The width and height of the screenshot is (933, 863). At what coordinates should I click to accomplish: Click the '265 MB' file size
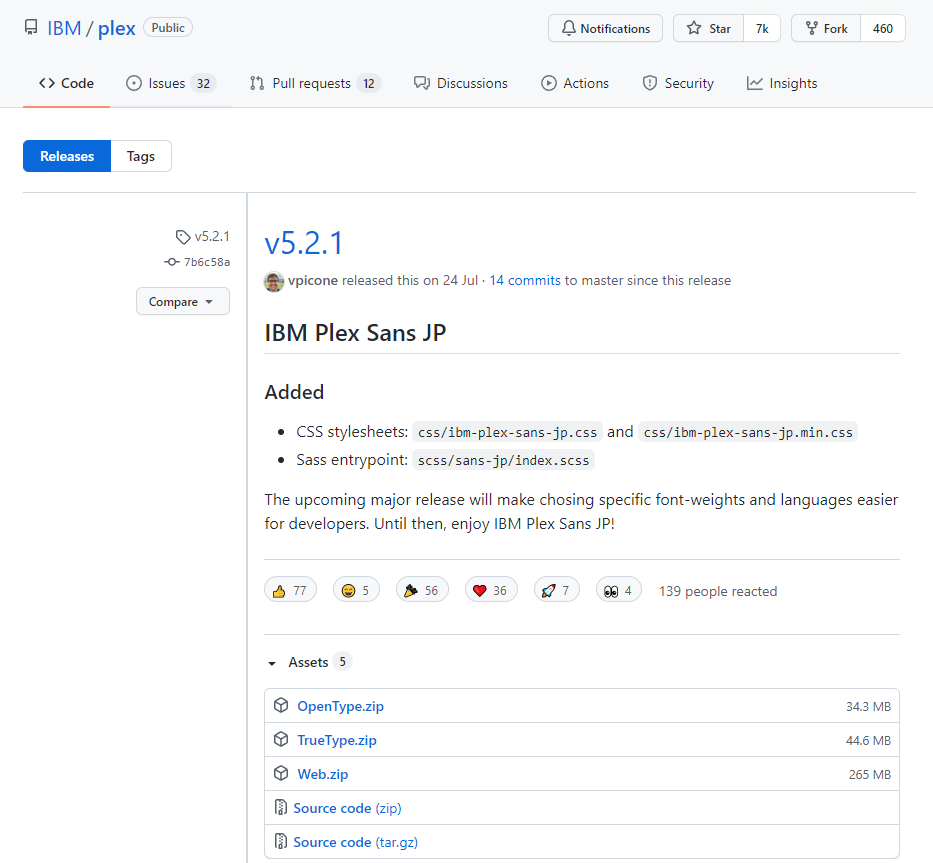click(869, 774)
